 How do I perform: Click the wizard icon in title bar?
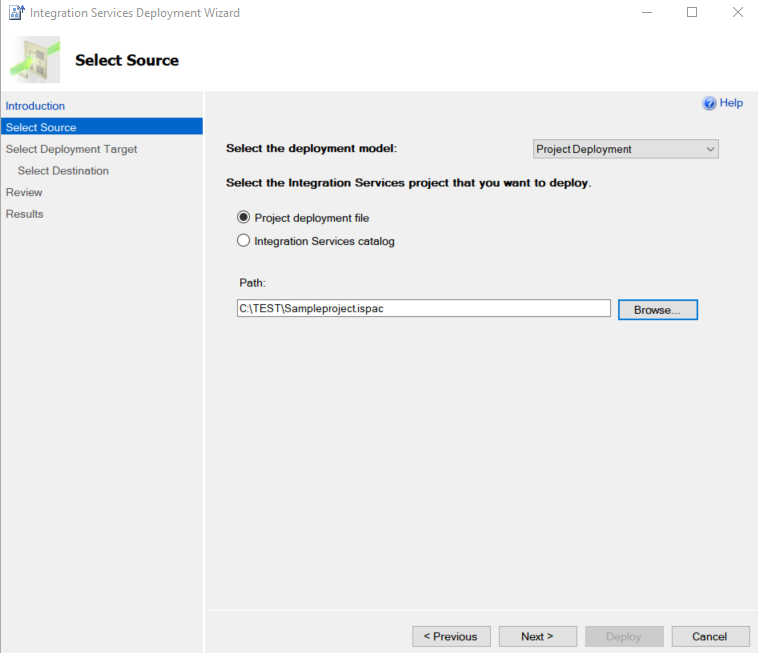(x=15, y=13)
